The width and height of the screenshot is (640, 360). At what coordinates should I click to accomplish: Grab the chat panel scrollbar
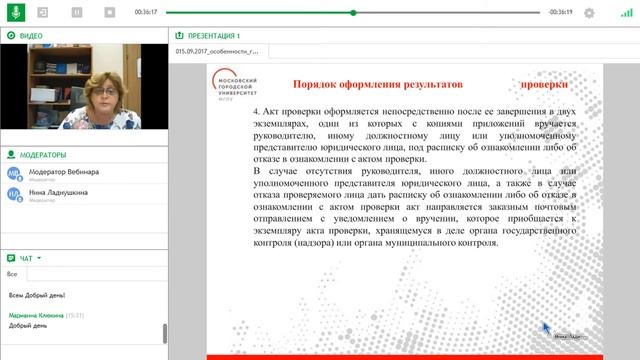pyautogui.click(x=165, y=333)
